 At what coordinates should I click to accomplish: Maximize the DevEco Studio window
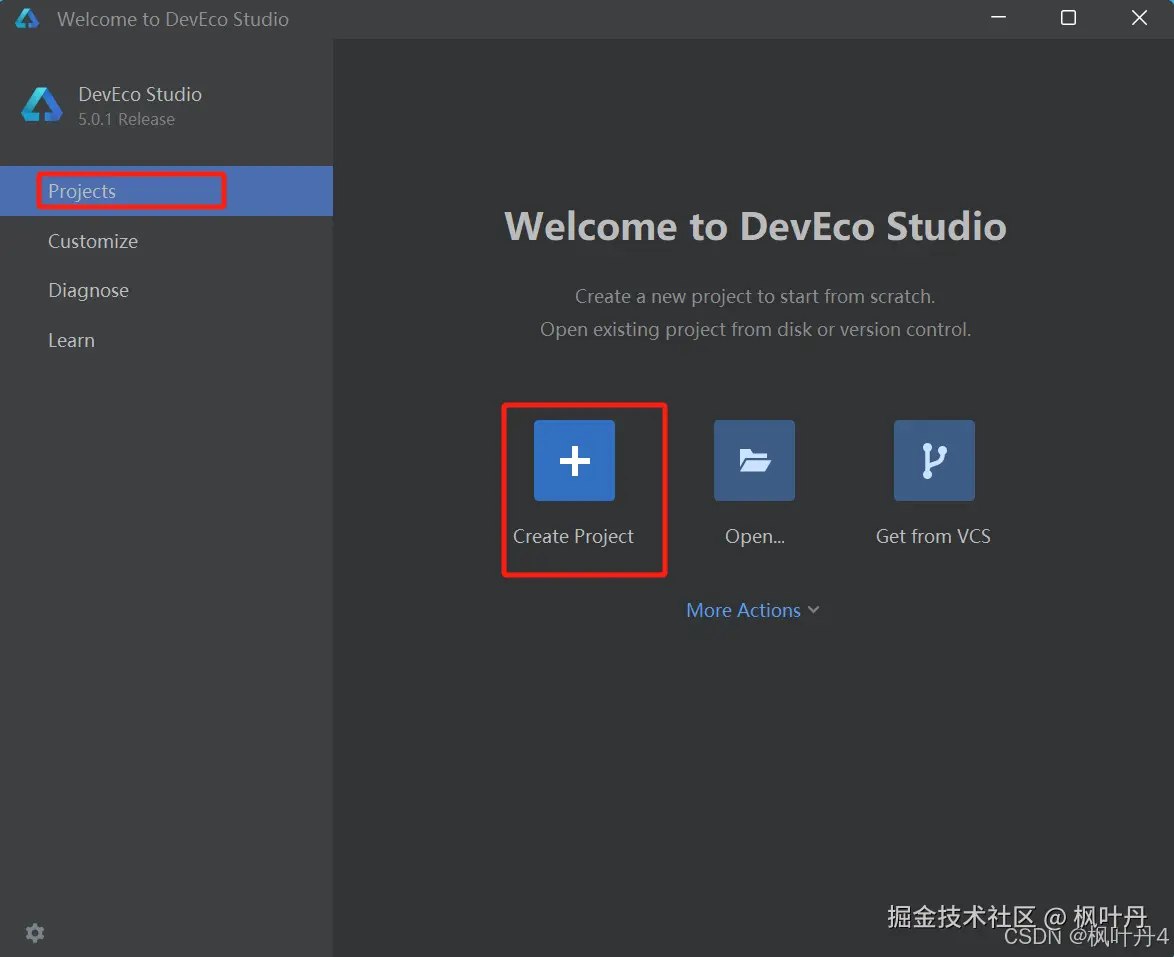[1068, 18]
